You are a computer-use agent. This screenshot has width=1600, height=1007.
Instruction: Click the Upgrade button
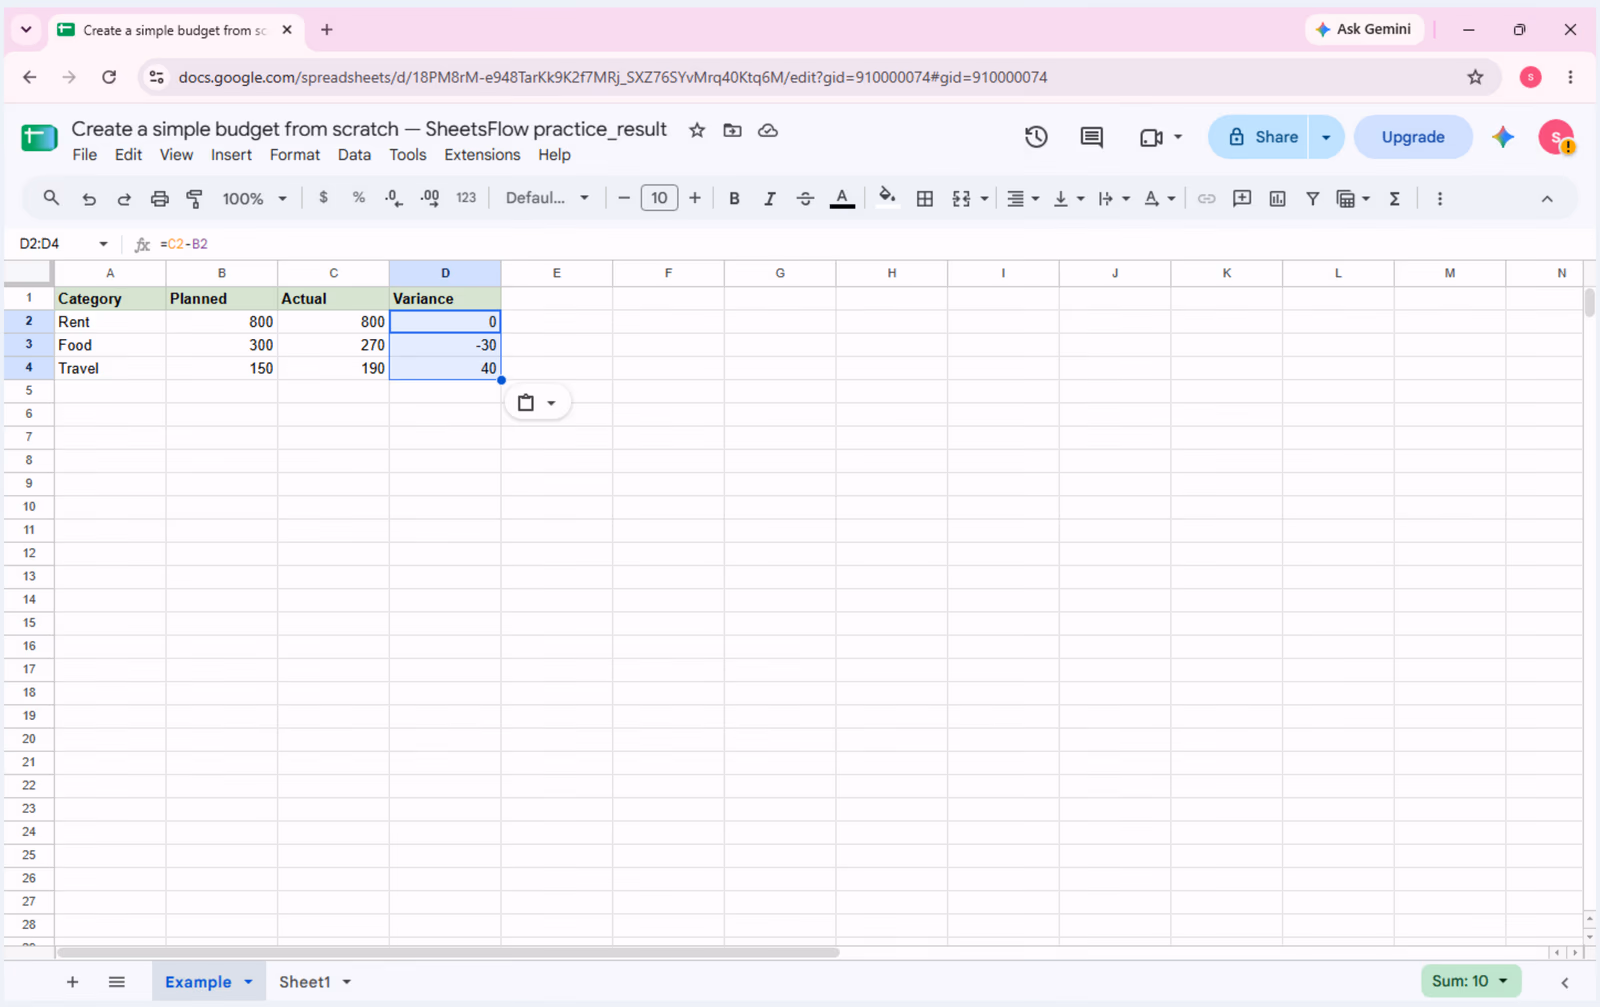[1413, 137]
